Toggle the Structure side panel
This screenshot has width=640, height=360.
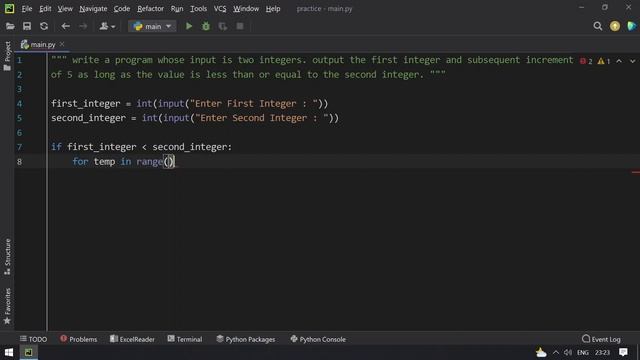coord(7,256)
